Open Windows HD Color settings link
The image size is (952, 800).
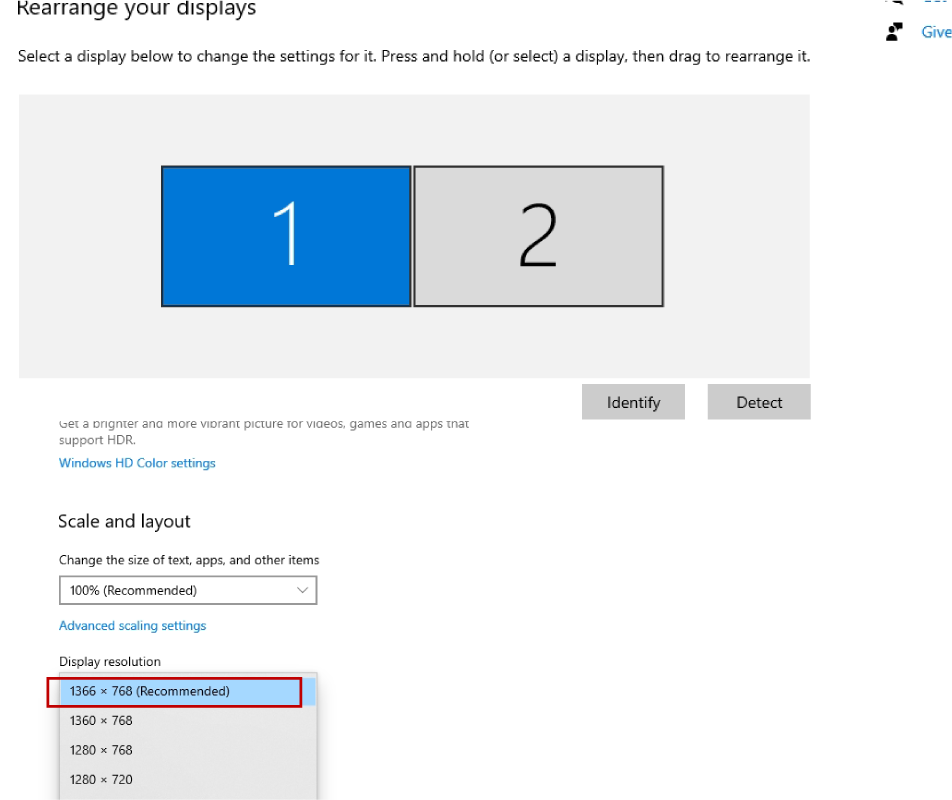[137, 463]
